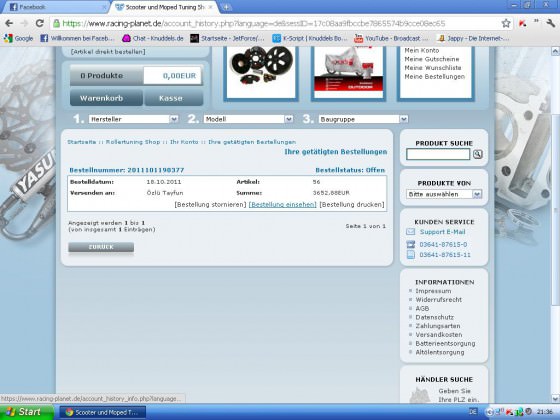The height and width of the screenshot is (420, 560).
Task: Open the YouTube - Broadcast bookmark
Action: point(391,38)
